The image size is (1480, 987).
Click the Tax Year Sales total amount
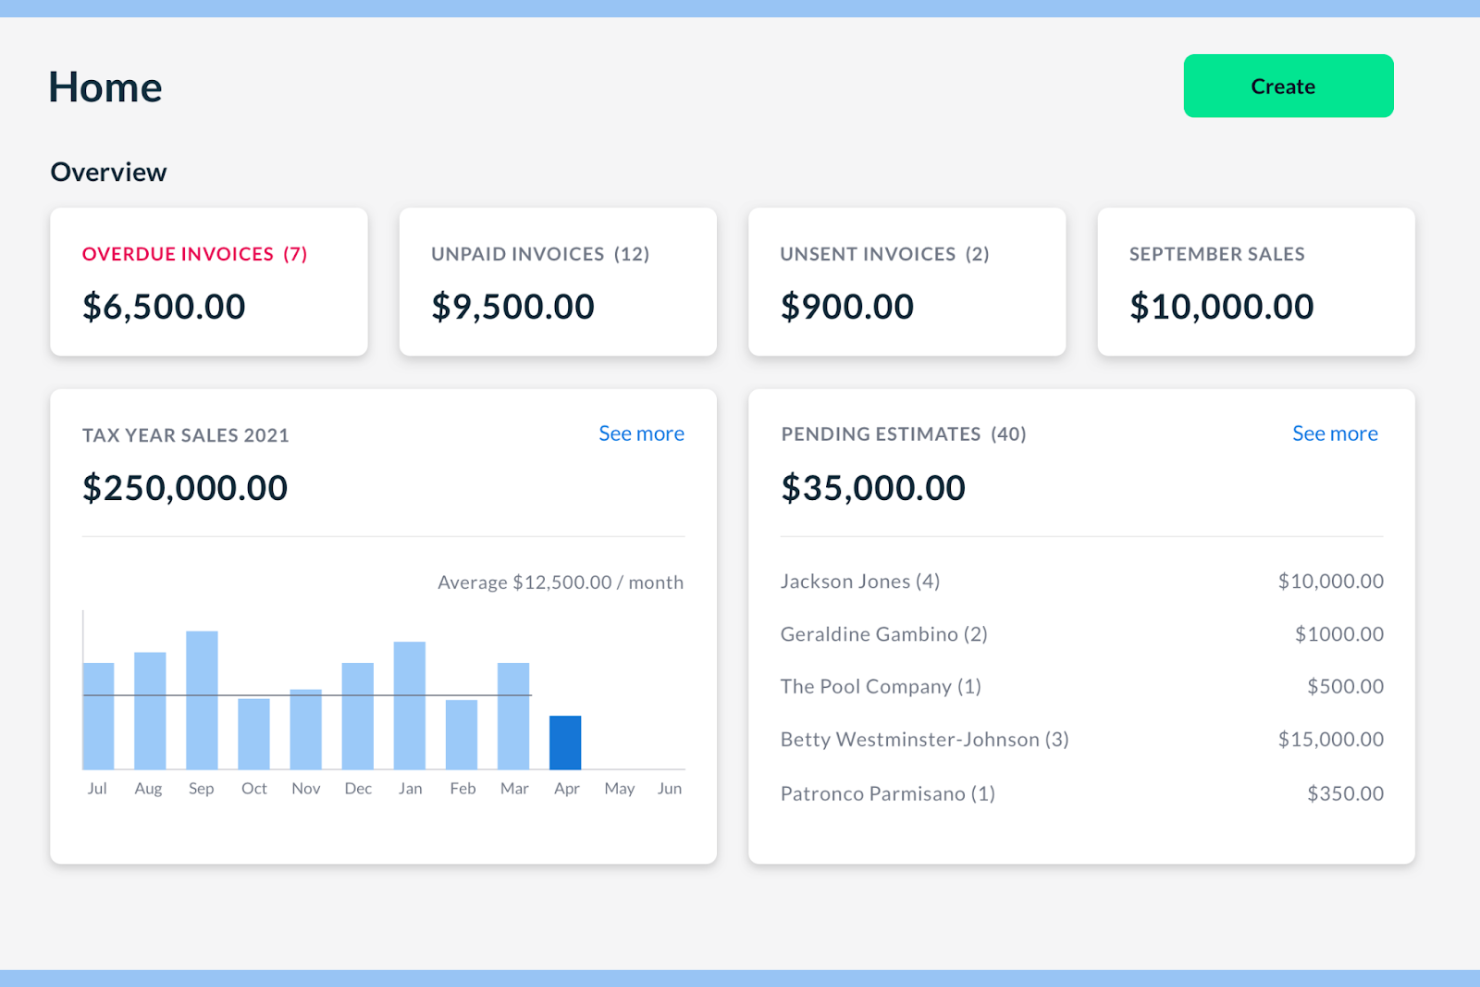click(x=184, y=488)
